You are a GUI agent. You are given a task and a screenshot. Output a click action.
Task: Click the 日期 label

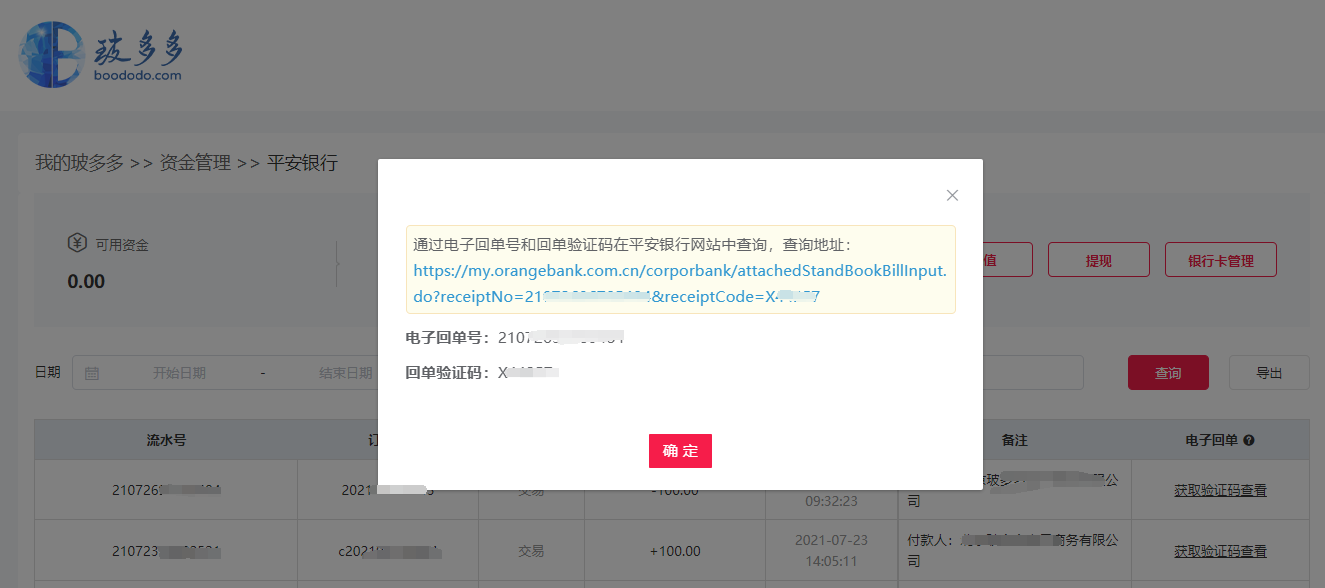pos(47,372)
